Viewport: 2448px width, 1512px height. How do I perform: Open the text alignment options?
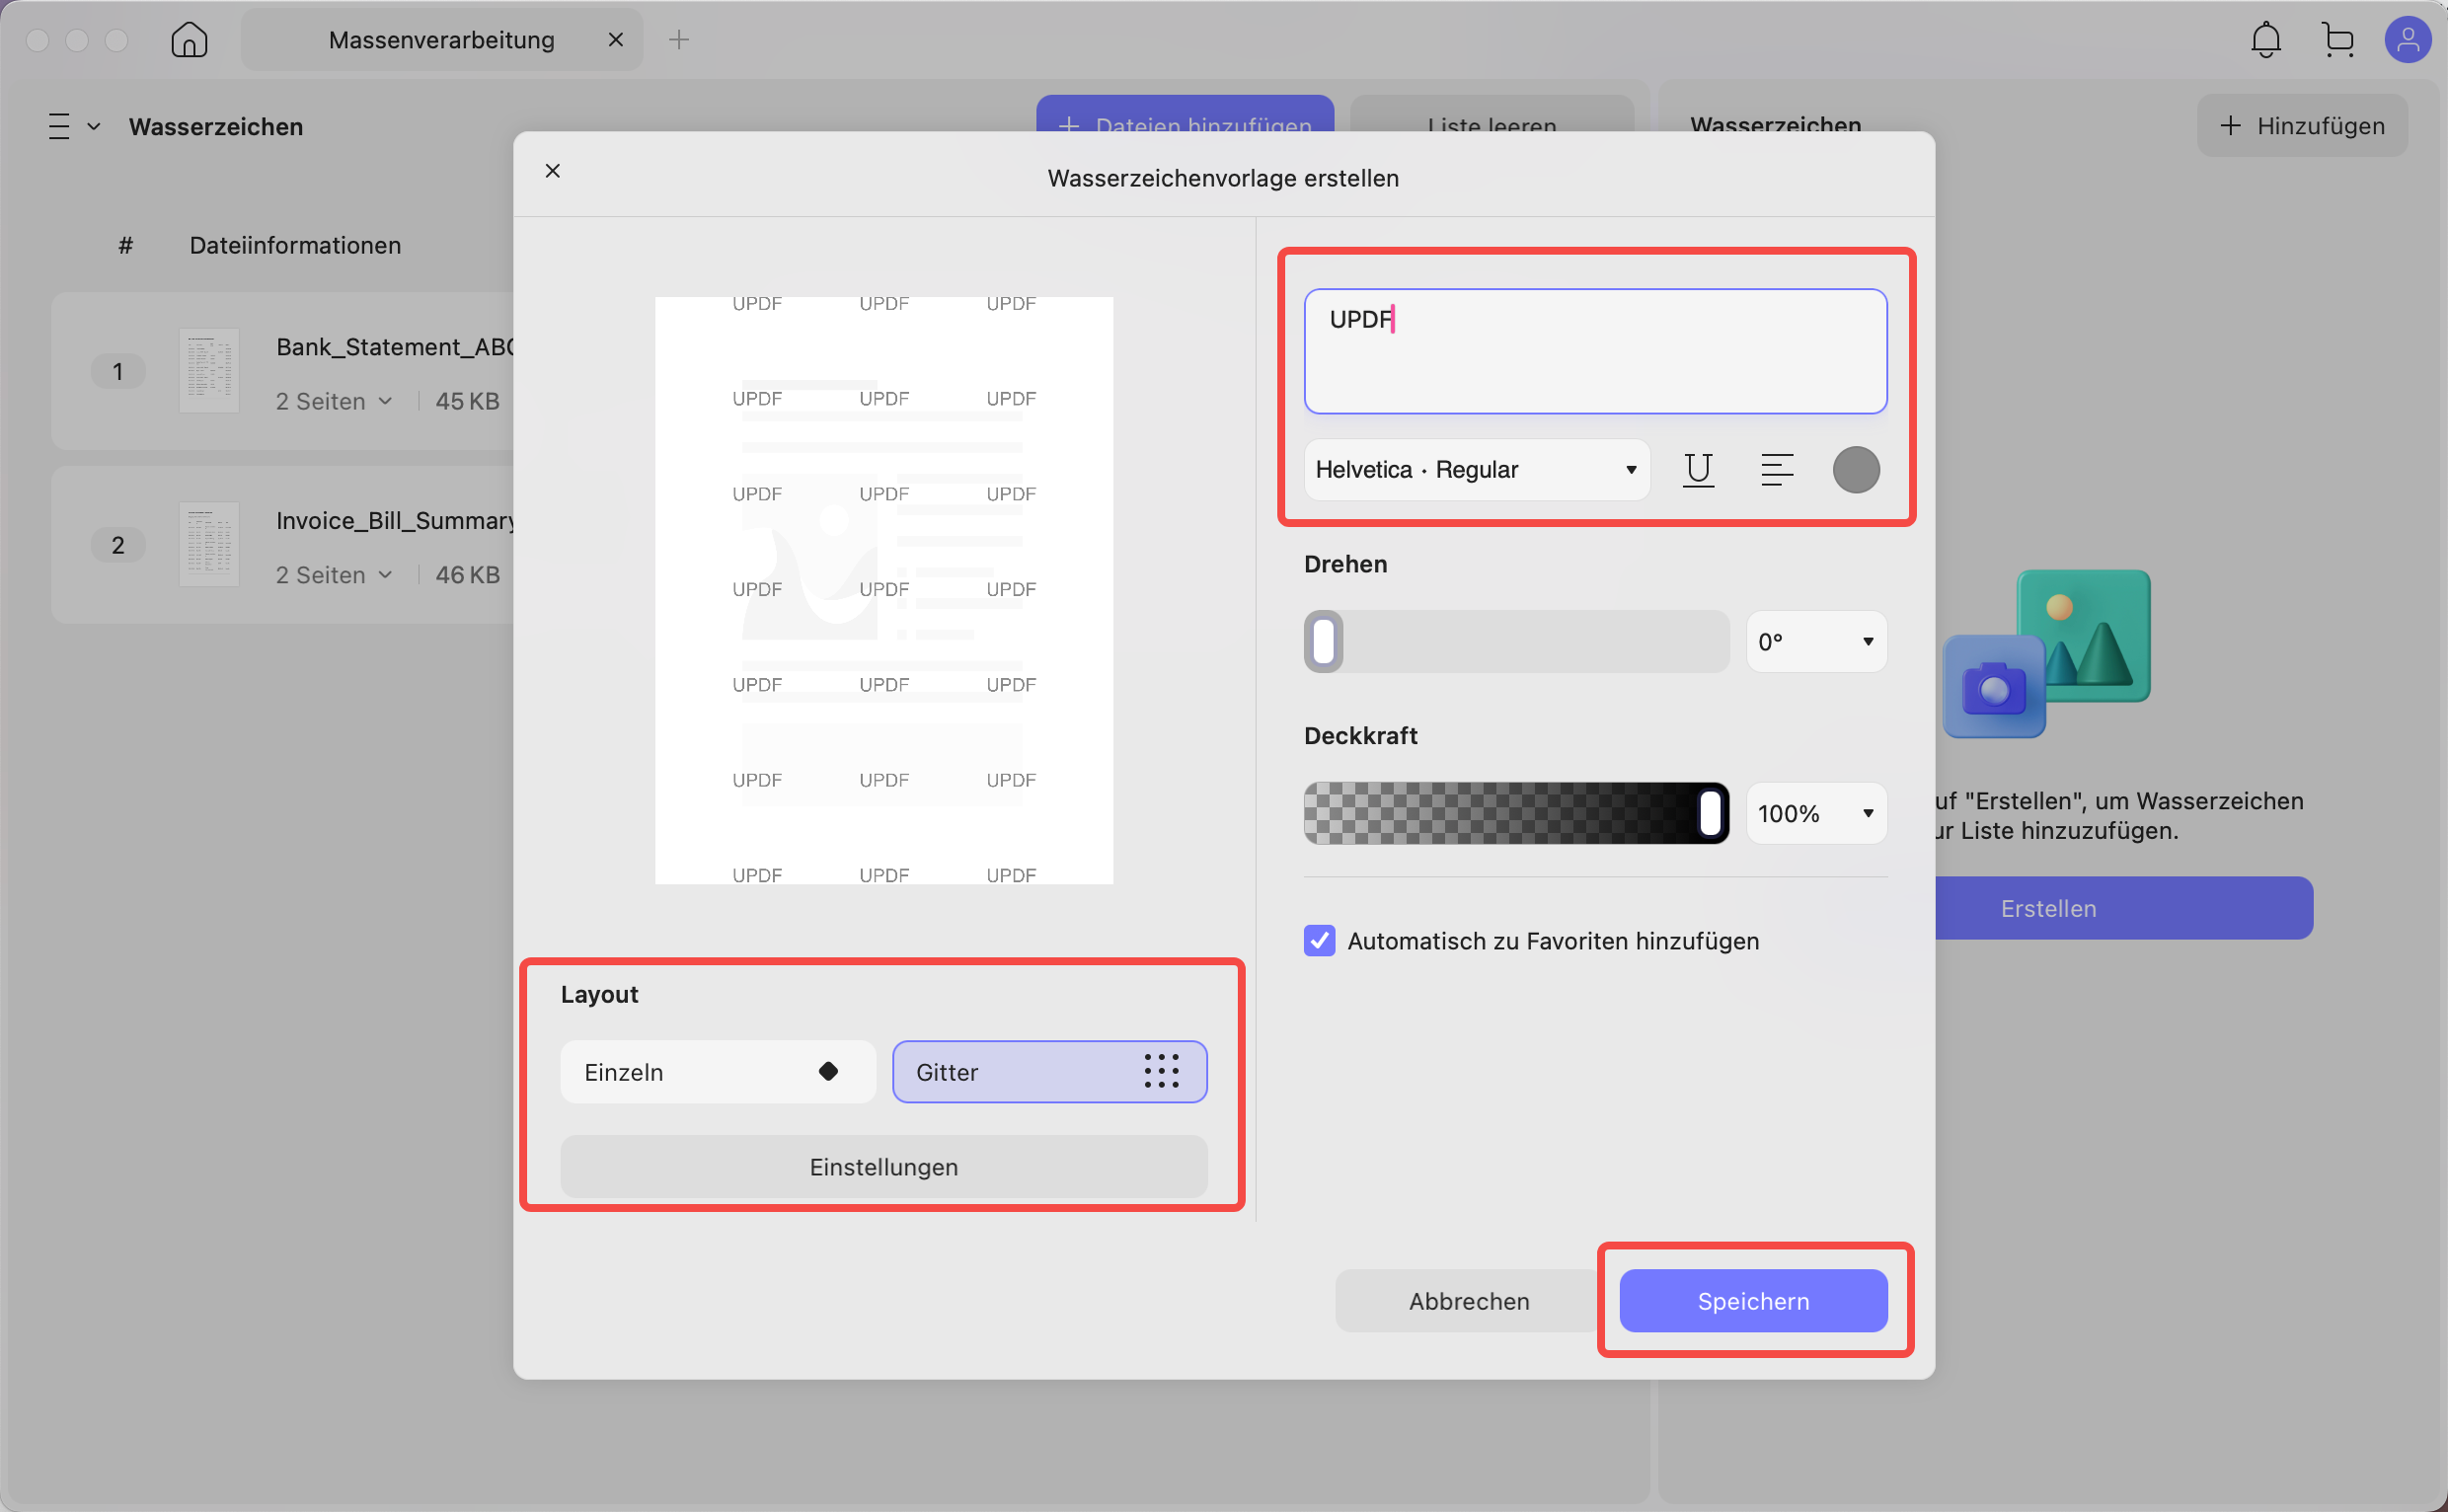click(x=1777, y=470)
